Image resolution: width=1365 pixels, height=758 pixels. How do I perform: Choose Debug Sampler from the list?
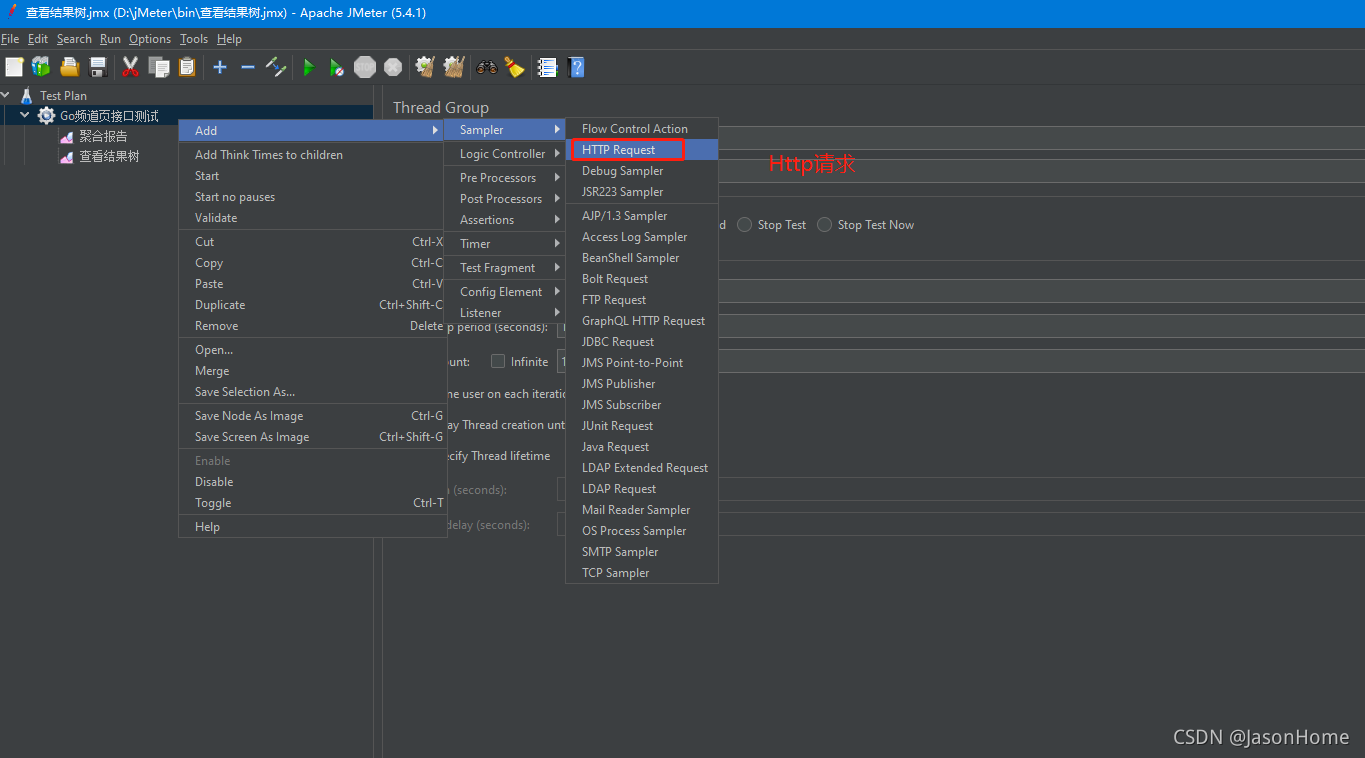click(x=642, y=171)
